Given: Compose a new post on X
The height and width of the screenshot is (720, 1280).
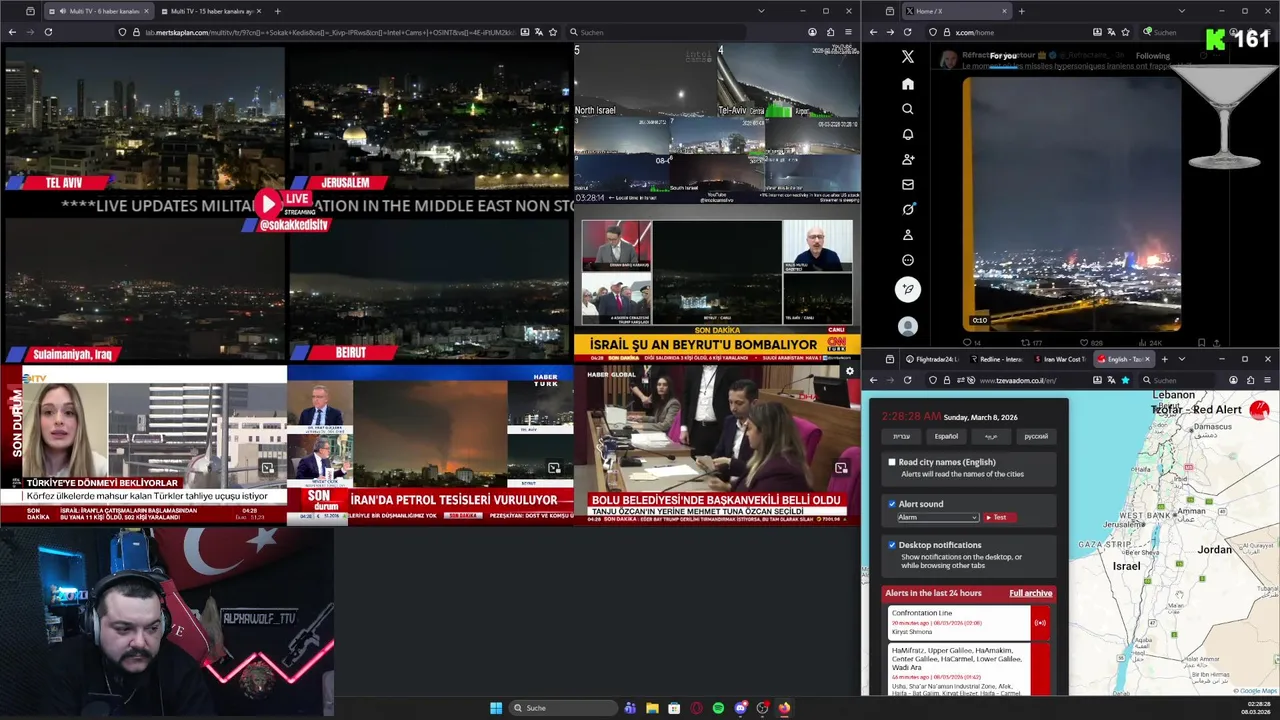Looking at the screenshot, I should (x=907, y=290).
